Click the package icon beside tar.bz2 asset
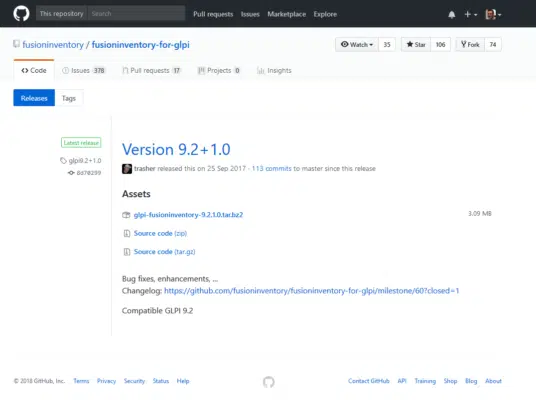The image size is (536, 400). (126, 215)
